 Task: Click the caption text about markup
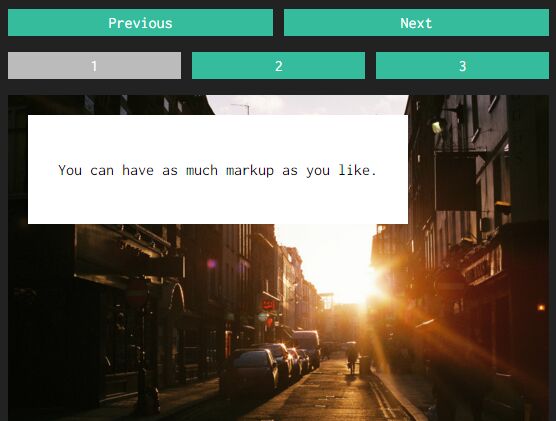(217, 170)
